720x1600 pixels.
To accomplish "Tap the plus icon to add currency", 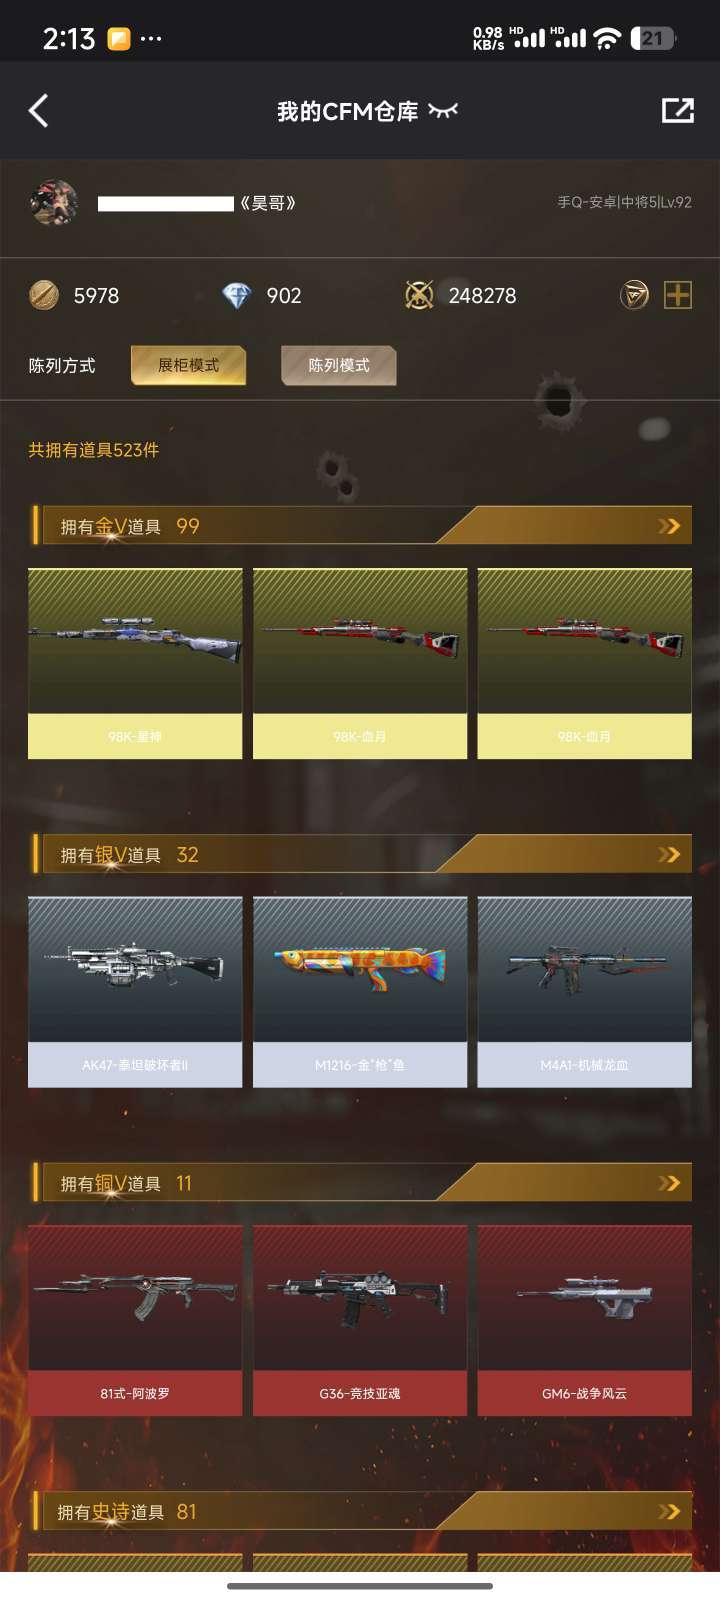I will click(x=678, y=295).
